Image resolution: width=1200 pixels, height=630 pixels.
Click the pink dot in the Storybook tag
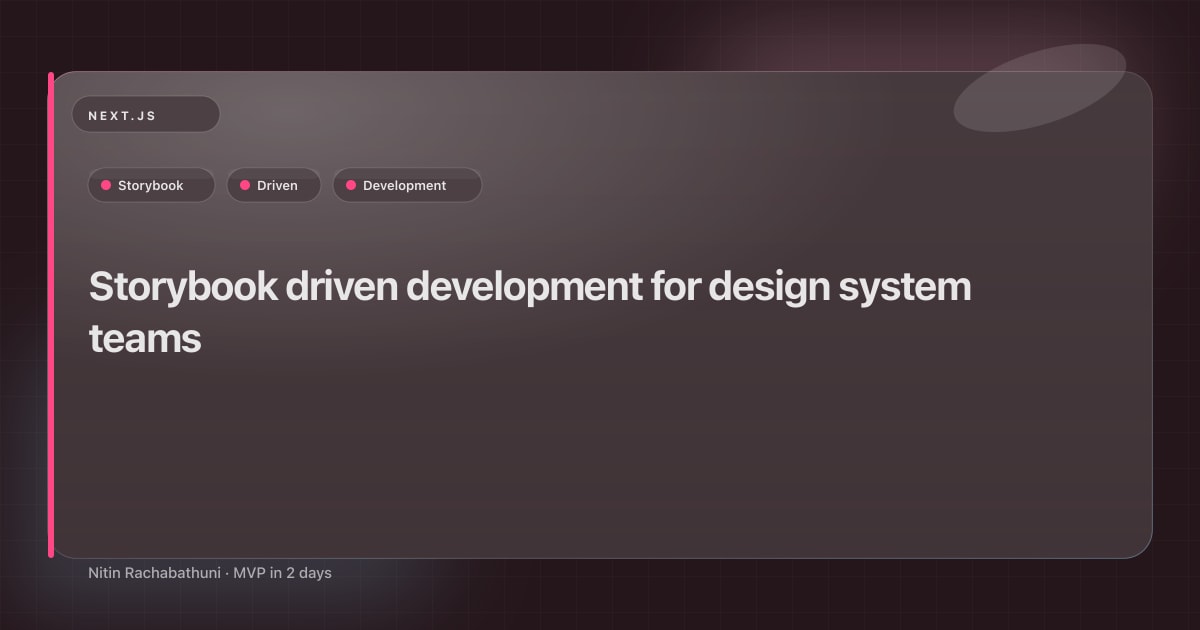(106, 185)
